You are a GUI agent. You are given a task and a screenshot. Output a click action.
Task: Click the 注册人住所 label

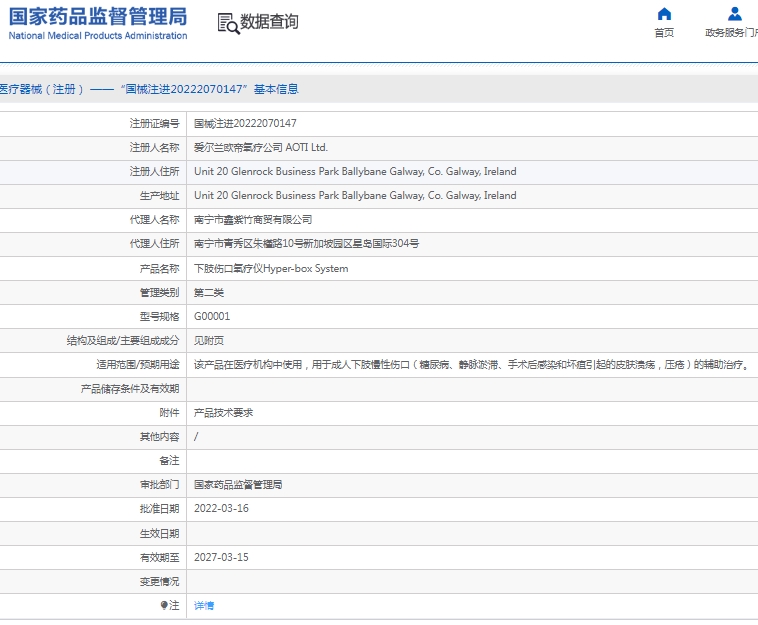coord(154,172)
